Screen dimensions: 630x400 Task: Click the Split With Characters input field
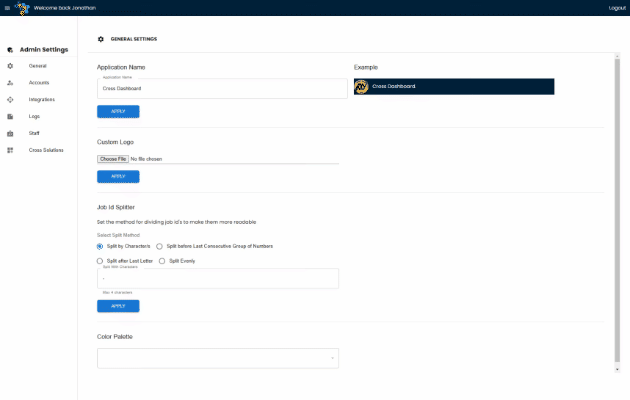click(x=218, y=278)
